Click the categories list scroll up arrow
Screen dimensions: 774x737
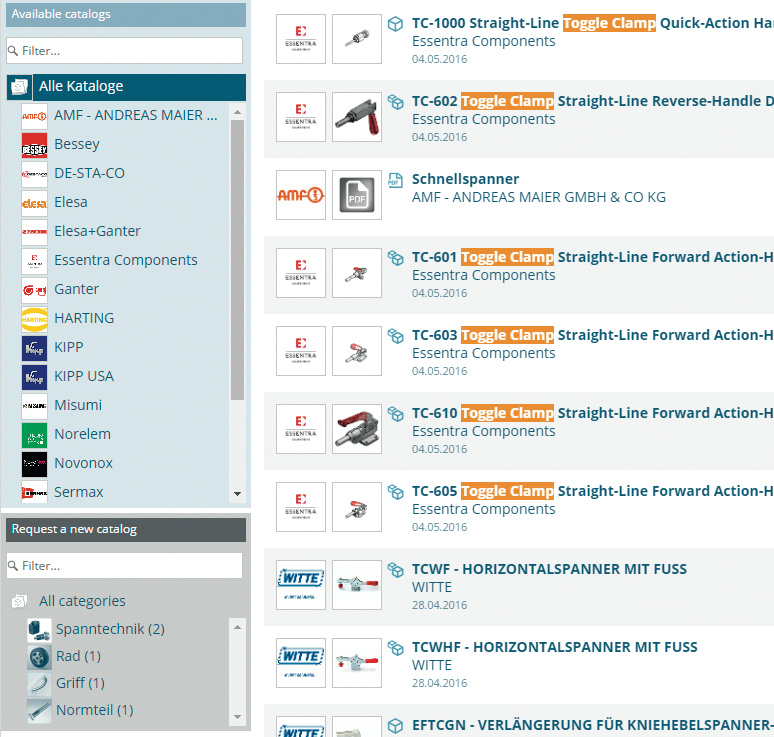[237, 627]
